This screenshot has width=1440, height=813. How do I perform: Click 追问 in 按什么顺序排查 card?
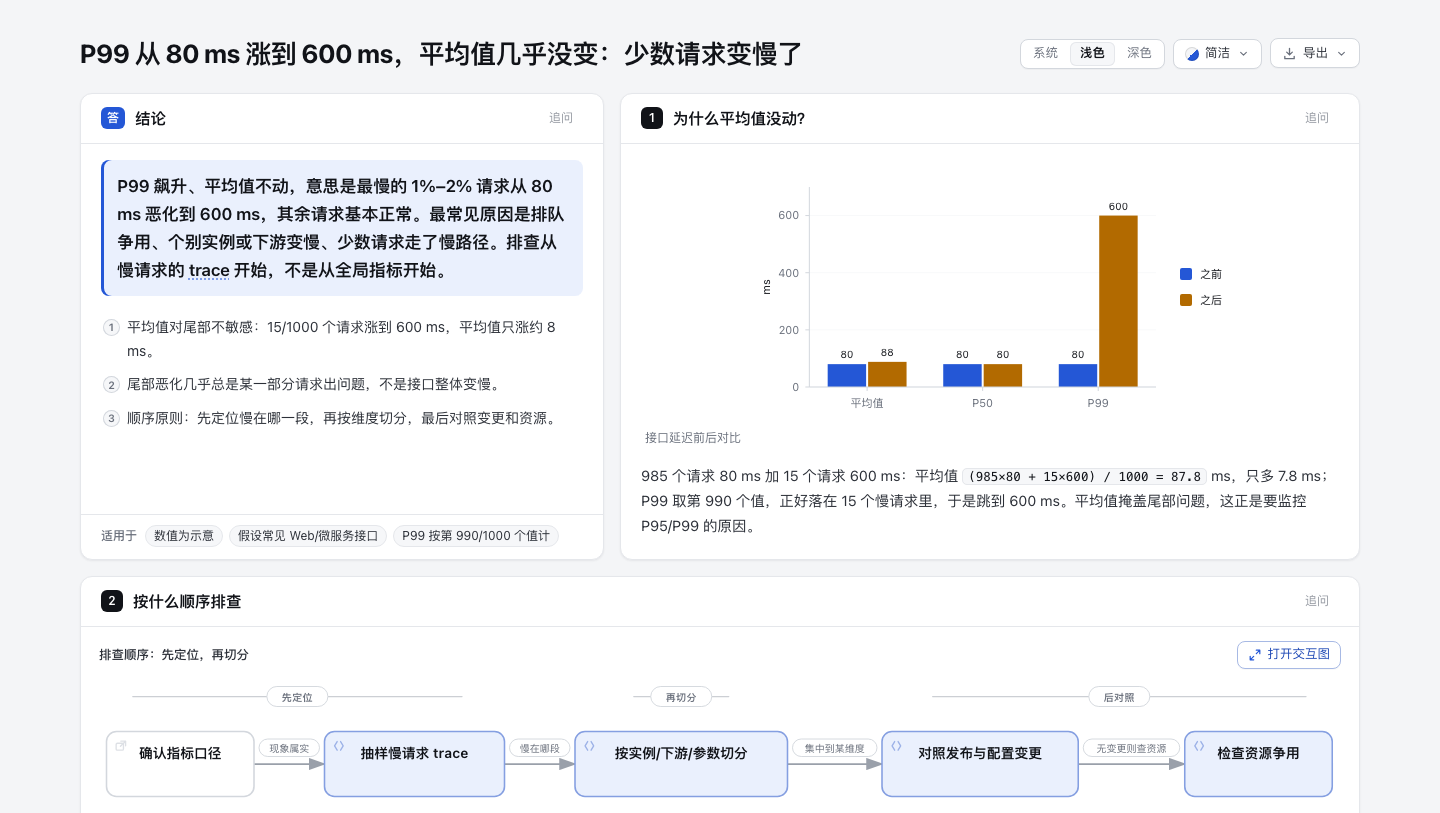(1317, 601)
